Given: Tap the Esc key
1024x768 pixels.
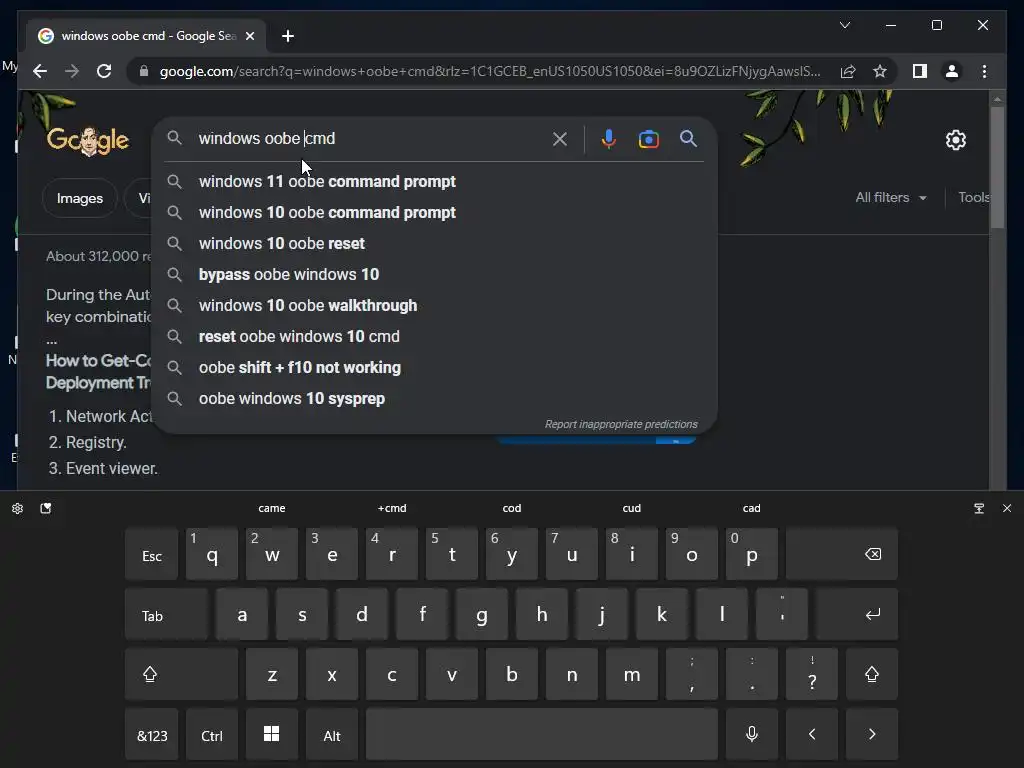Looking at the screenshot, I should (152, 554).
